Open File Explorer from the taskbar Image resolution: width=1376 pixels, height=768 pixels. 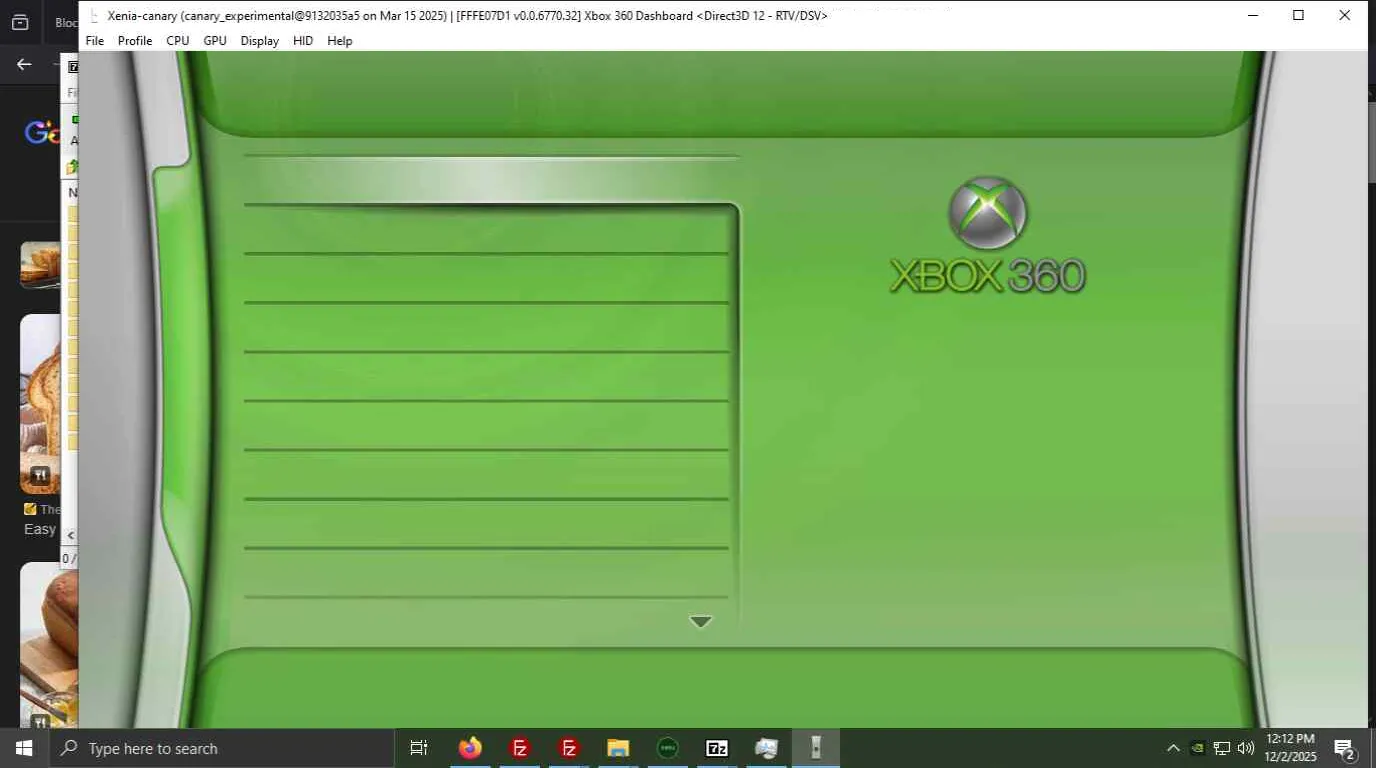click(x=618, y=748)
